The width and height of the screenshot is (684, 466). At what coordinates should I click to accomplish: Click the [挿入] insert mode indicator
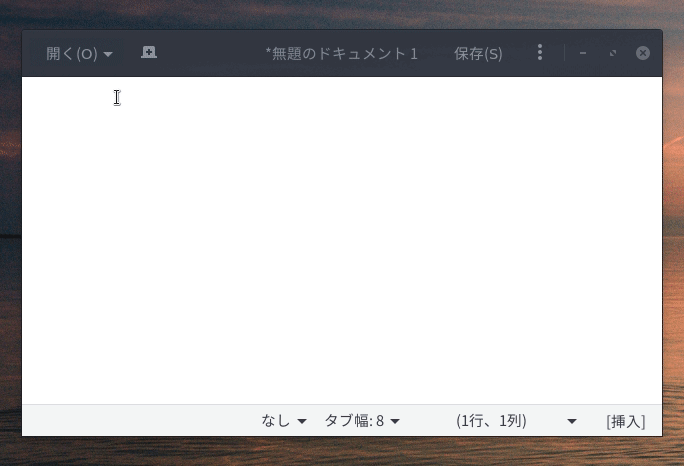pos(626,421)
